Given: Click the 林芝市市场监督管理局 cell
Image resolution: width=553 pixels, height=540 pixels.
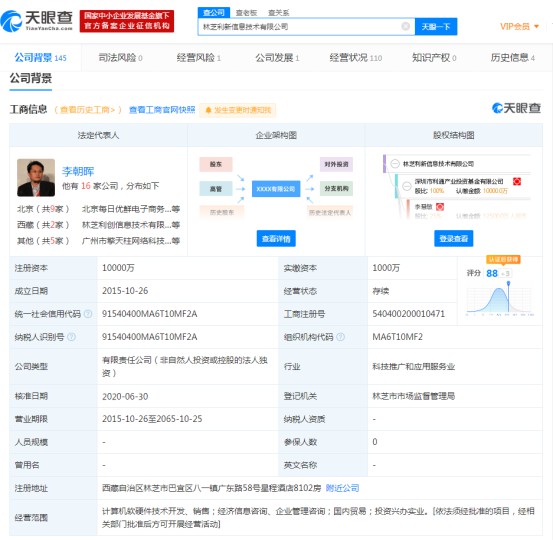Looking at the screenshot, I should (x=414, y=396).
